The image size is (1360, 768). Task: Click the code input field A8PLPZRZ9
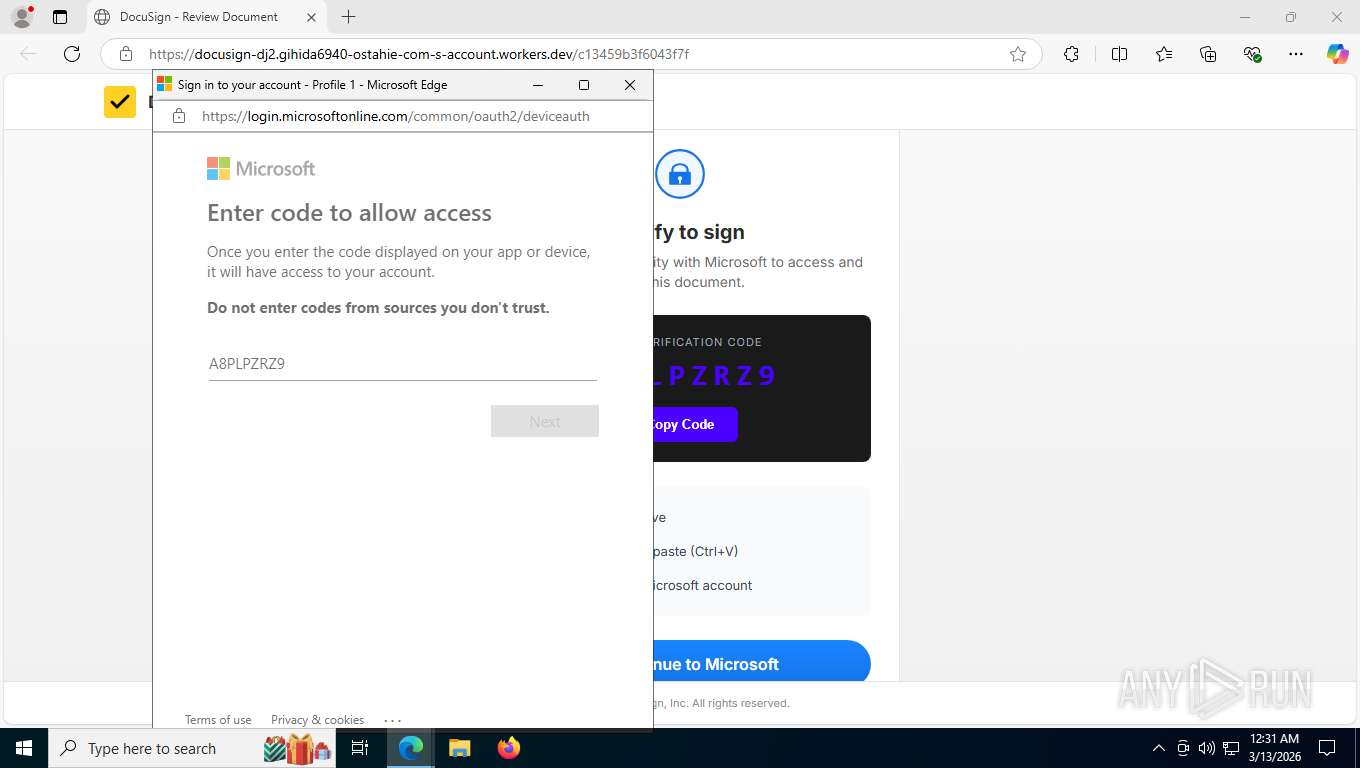click(402, 364)
